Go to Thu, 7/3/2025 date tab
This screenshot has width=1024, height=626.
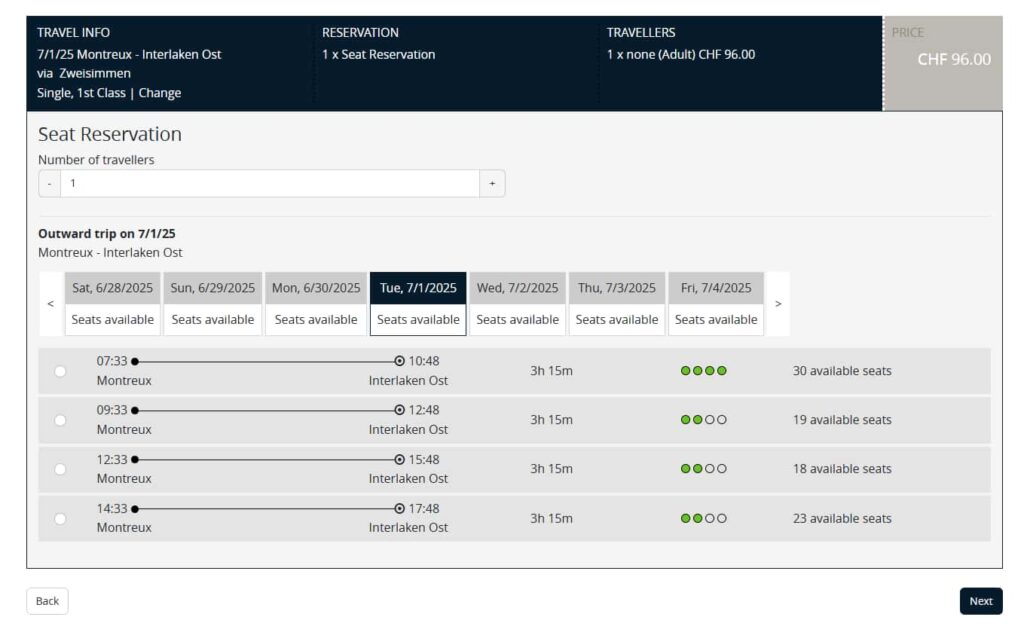point(617,304)
